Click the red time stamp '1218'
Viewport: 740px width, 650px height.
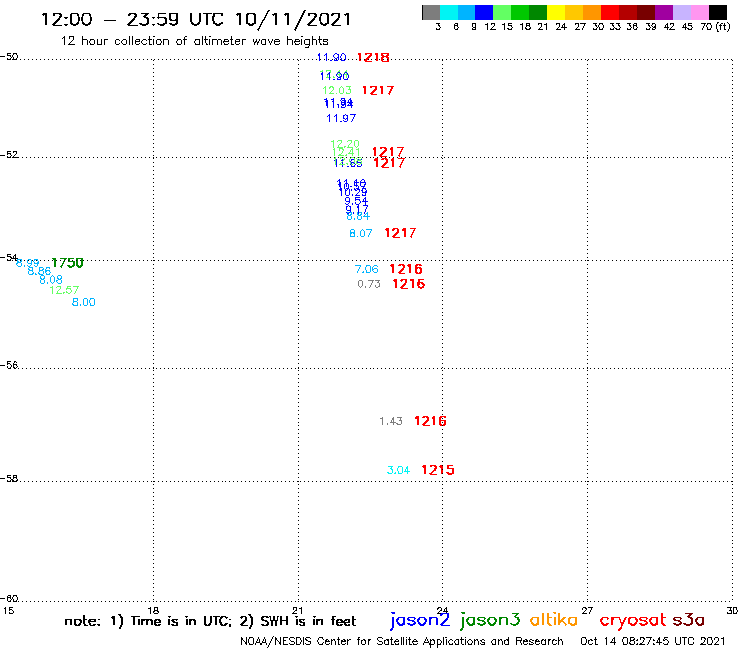pos(373,57)
